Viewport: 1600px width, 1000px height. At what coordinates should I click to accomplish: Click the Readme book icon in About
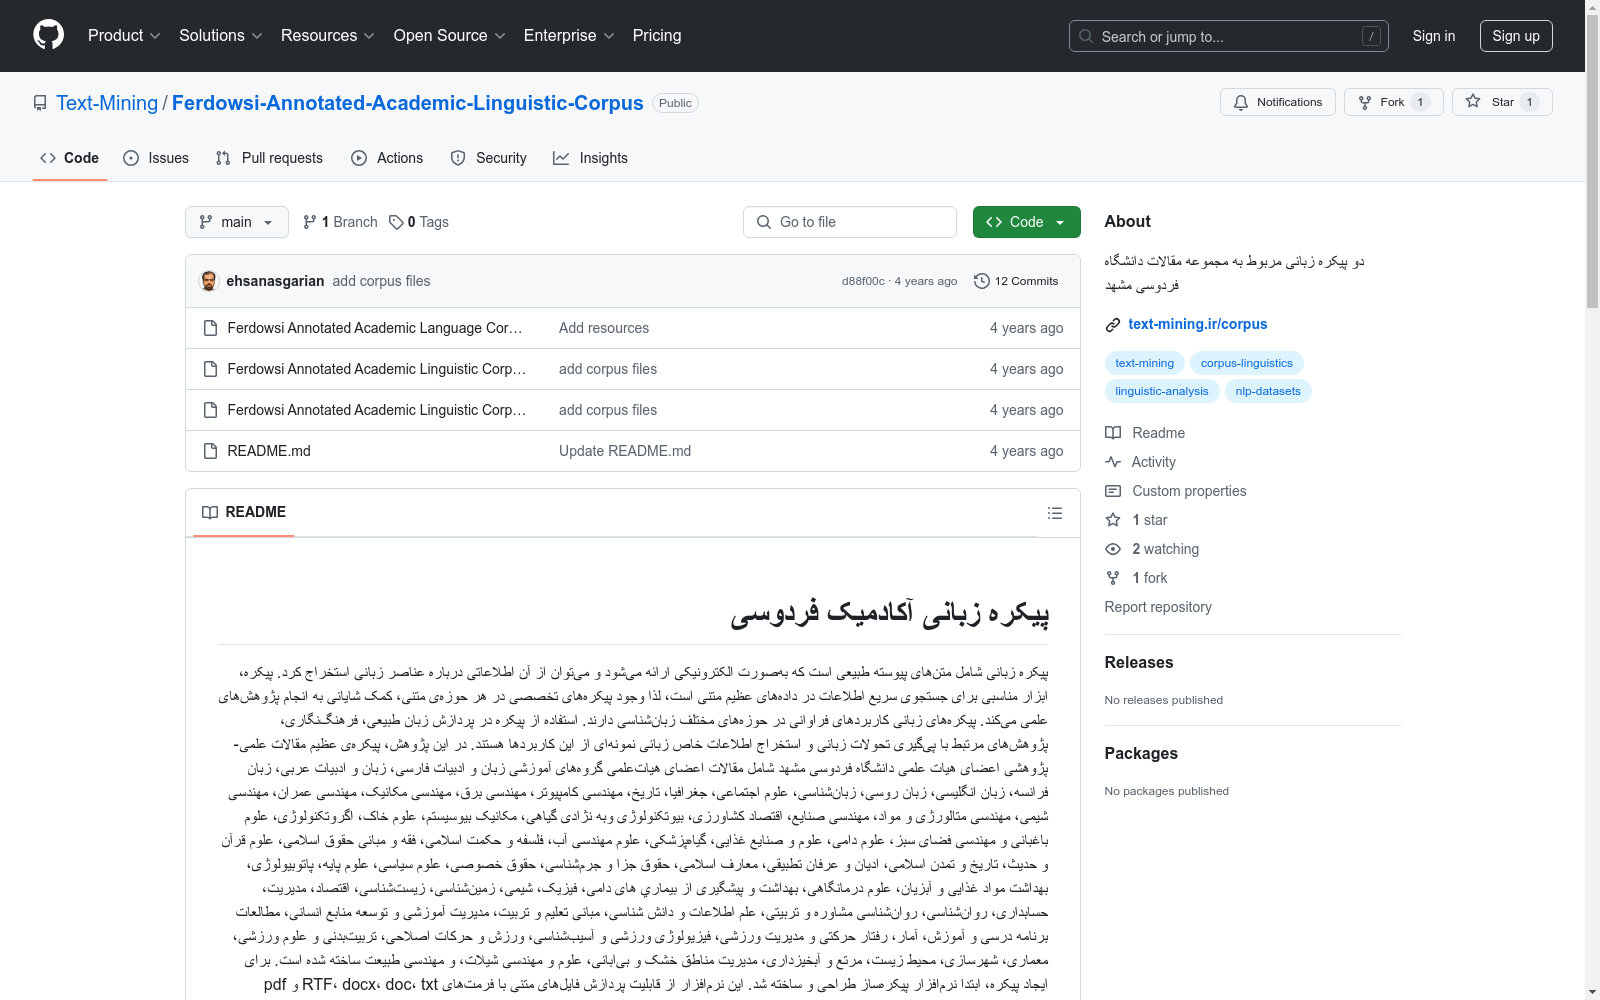pos(1113,433)
